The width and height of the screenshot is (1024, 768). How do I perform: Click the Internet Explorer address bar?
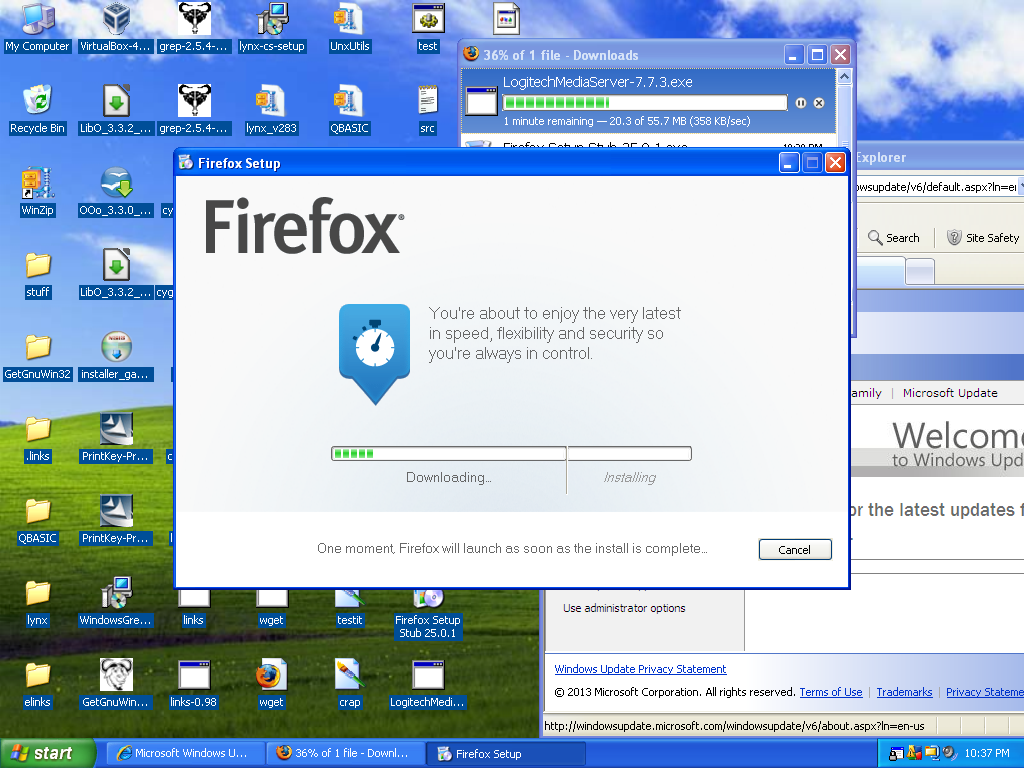pos(938,187)
